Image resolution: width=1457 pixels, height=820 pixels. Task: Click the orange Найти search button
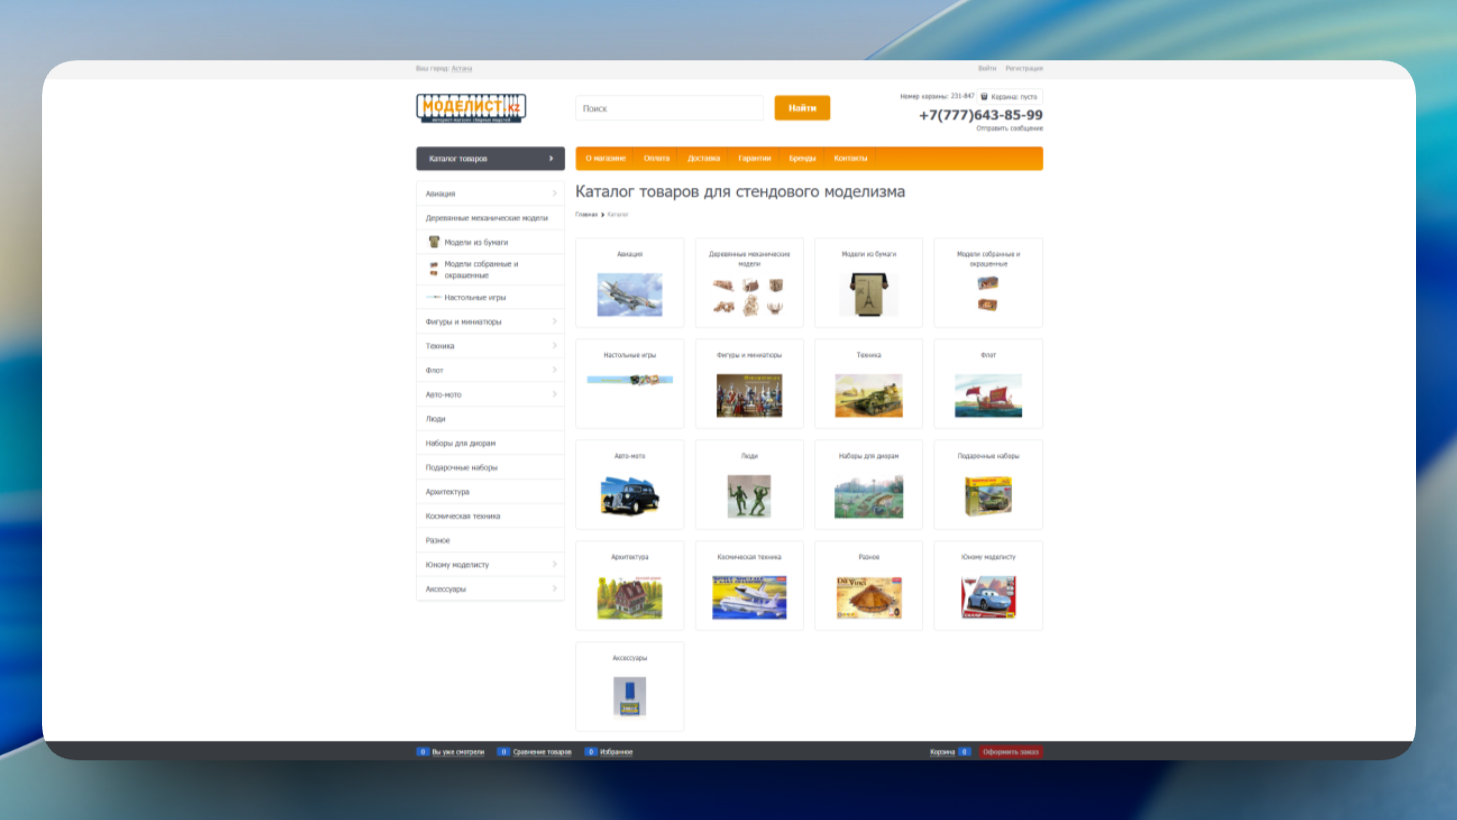click(x=802, y=108)
